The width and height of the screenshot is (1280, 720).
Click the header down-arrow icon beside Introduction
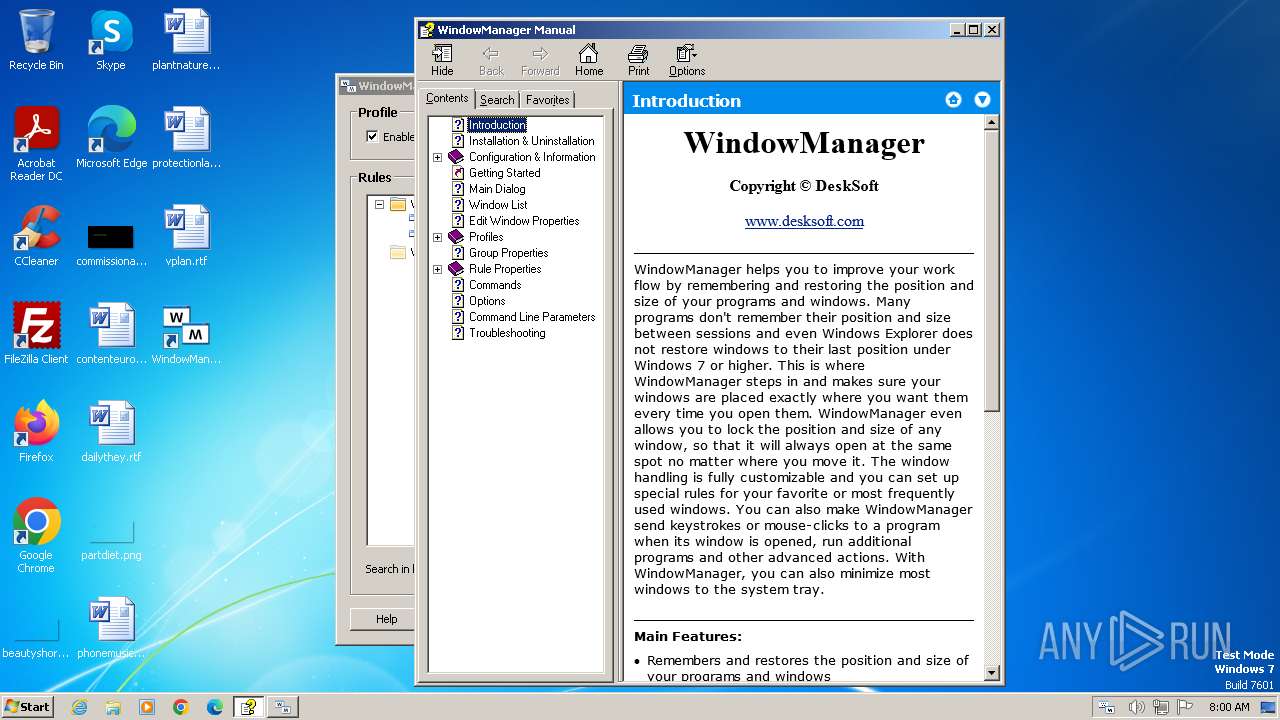pos(982,99)
